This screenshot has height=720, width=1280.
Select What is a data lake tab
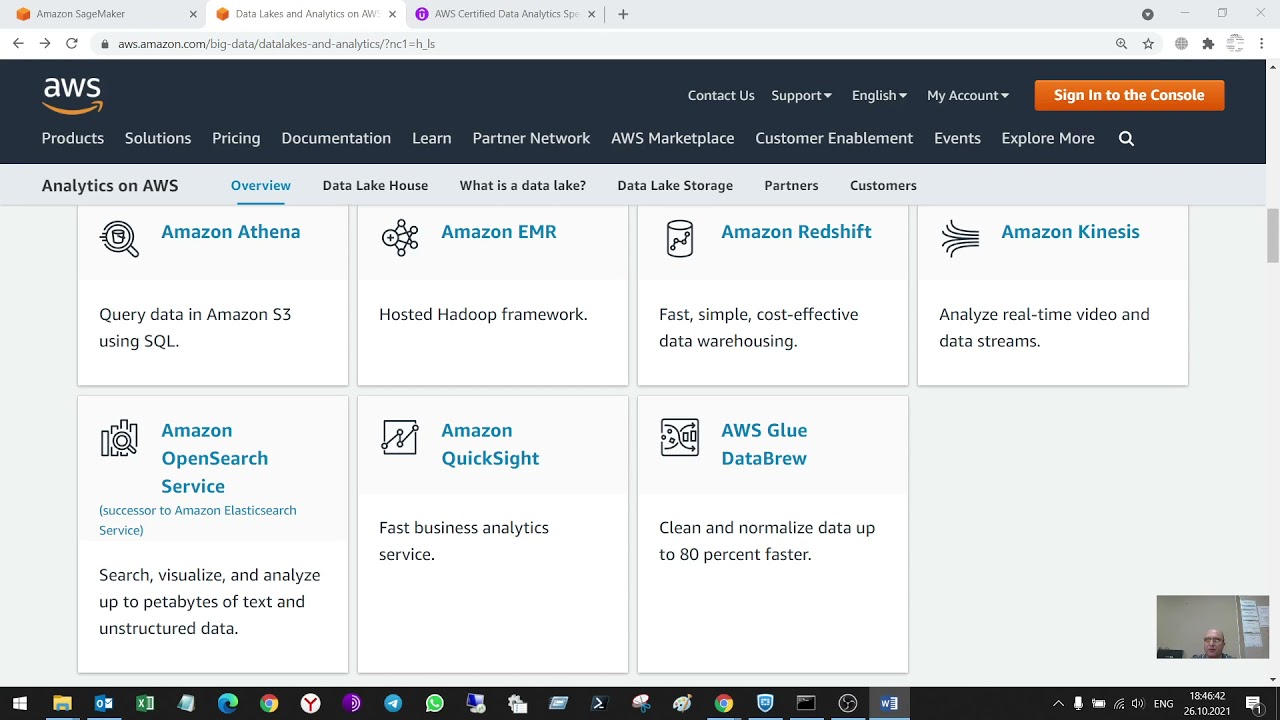[x=523, y=185]
